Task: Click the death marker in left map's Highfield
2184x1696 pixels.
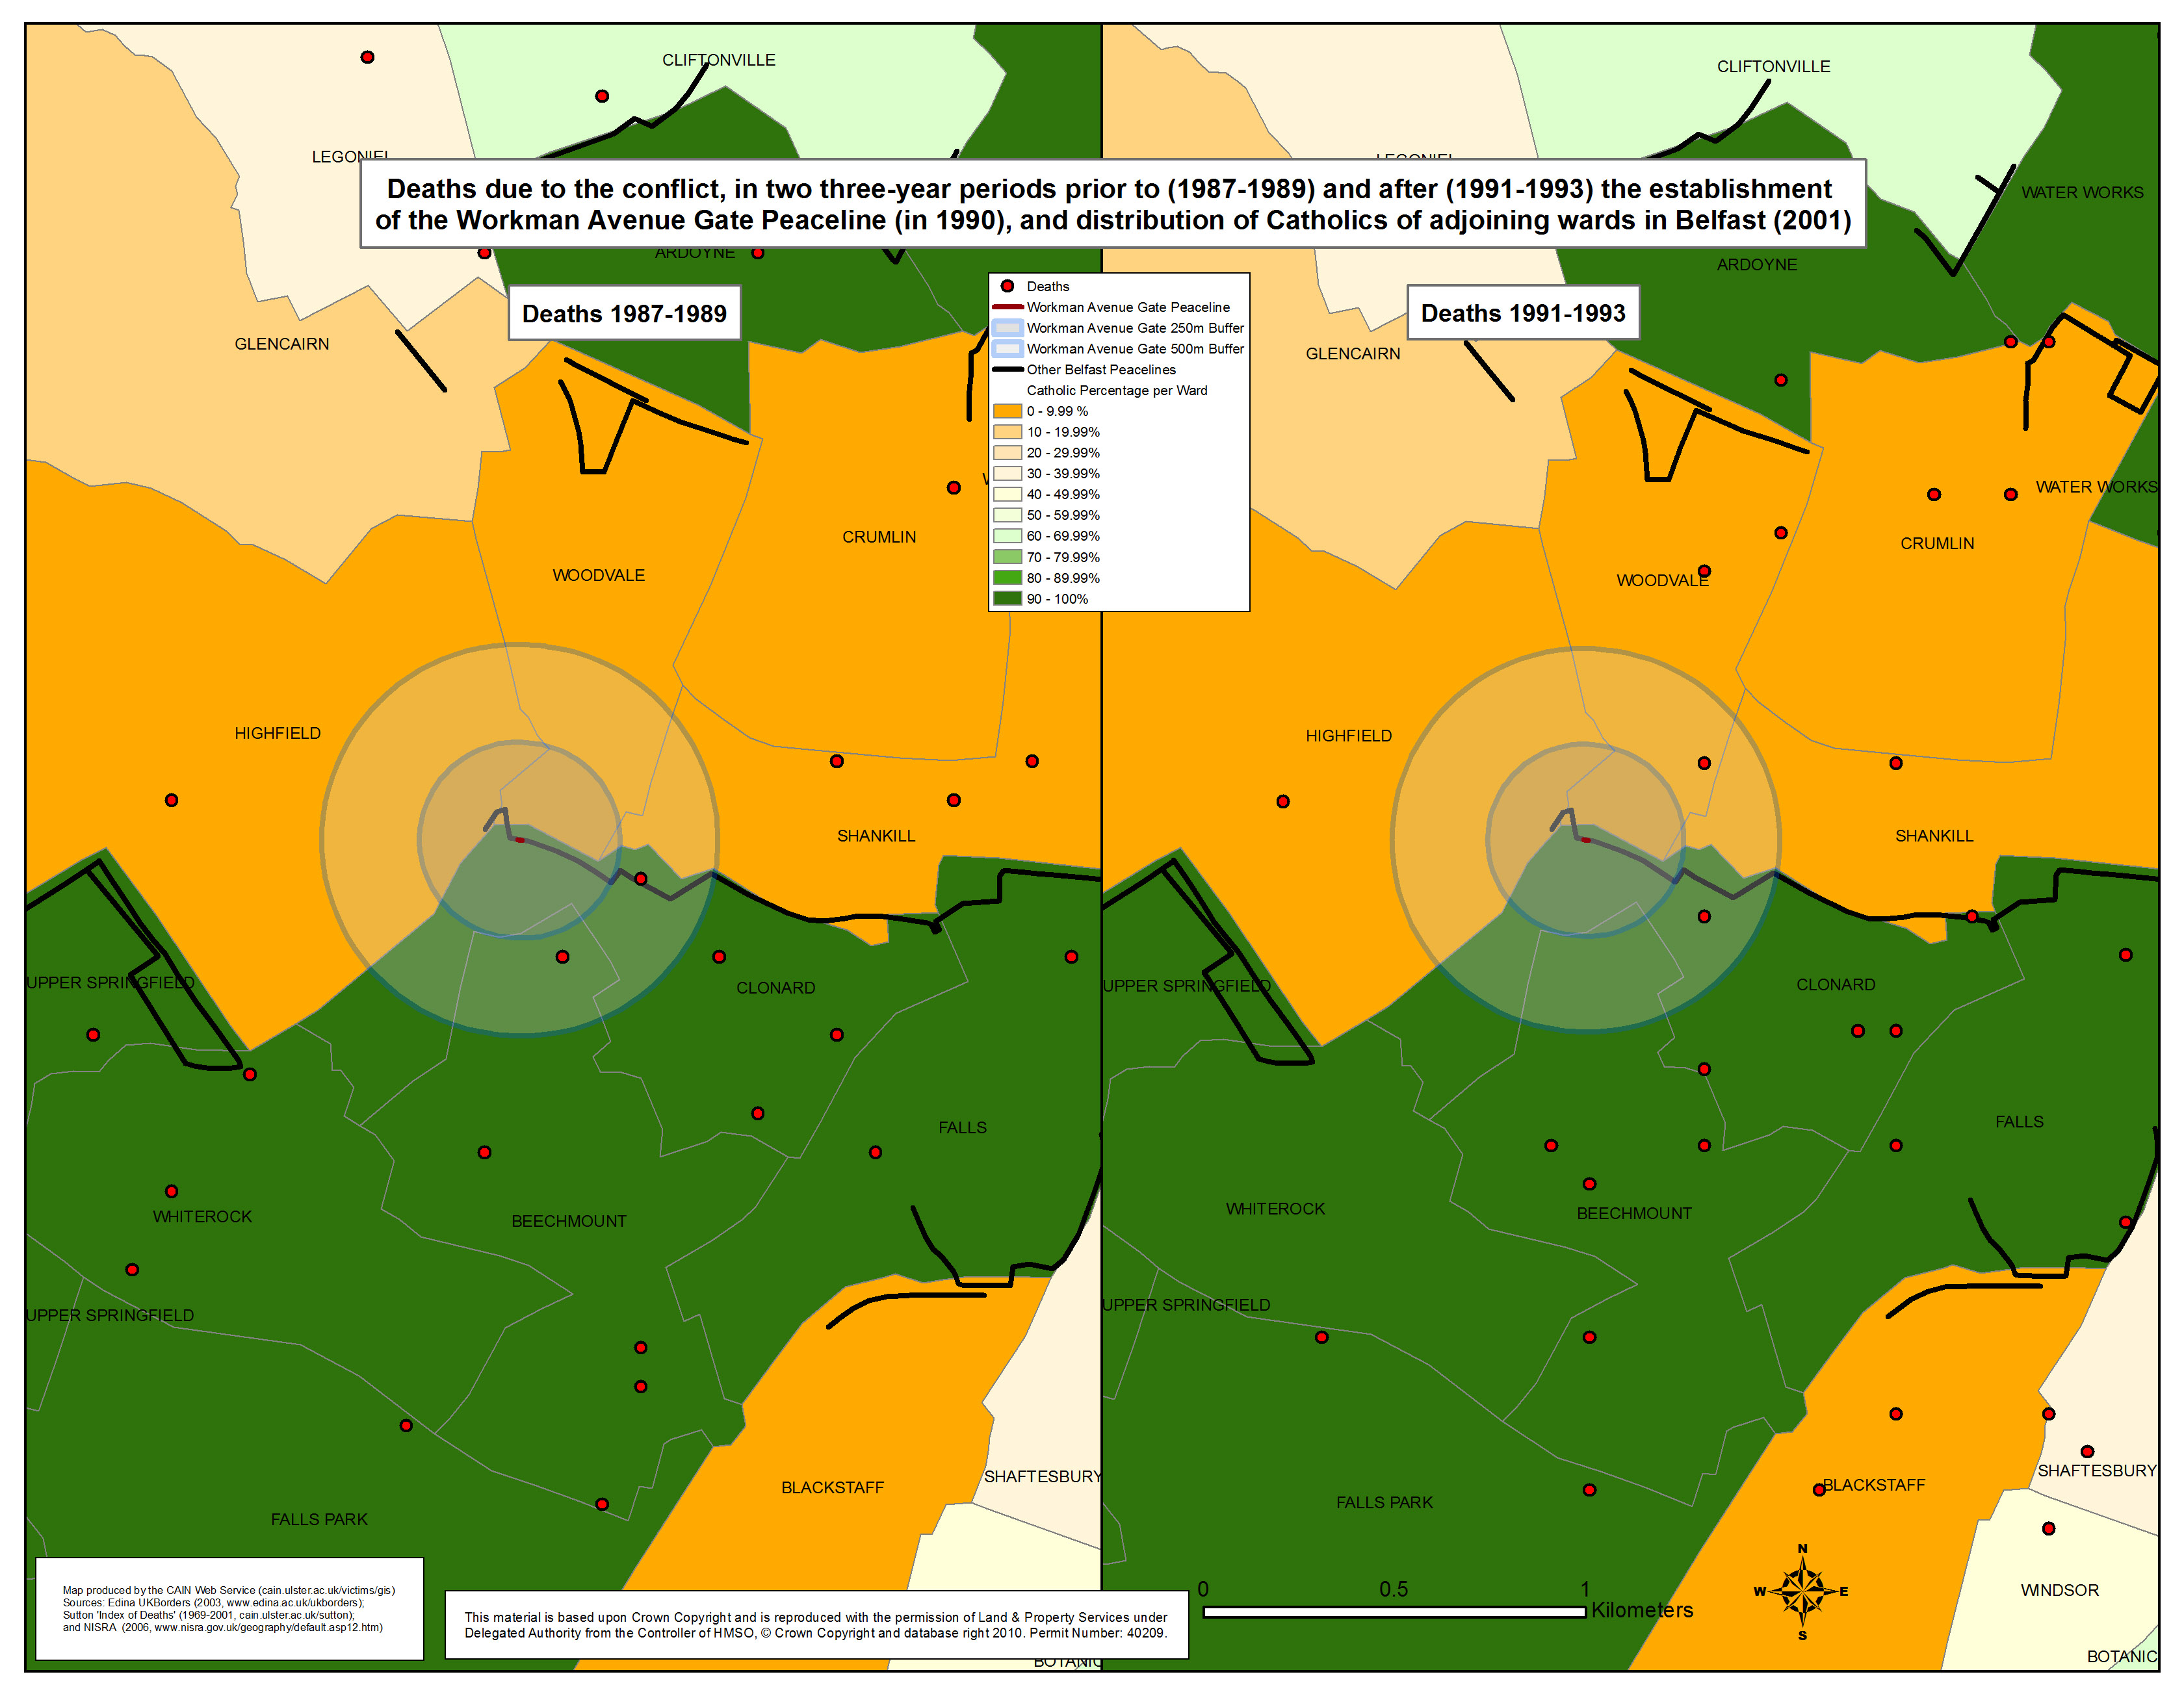Action: click(x=172, y=800)
